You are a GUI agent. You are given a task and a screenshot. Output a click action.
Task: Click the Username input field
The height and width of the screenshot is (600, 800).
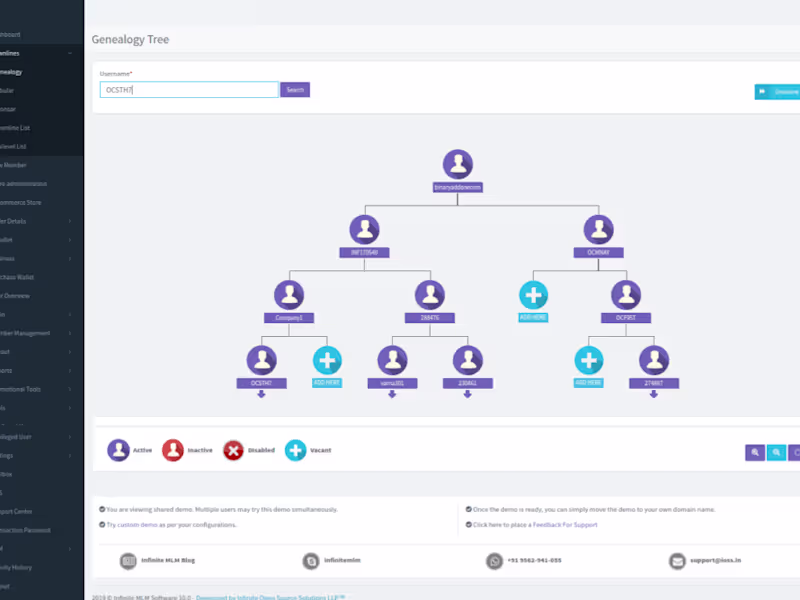(x=188, y=90)
